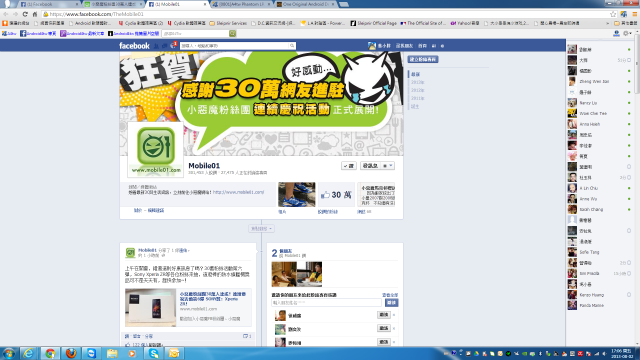Open the gear dropdown next to message button
The height and width of the screenshot is (360, 640).
point(387,166)
